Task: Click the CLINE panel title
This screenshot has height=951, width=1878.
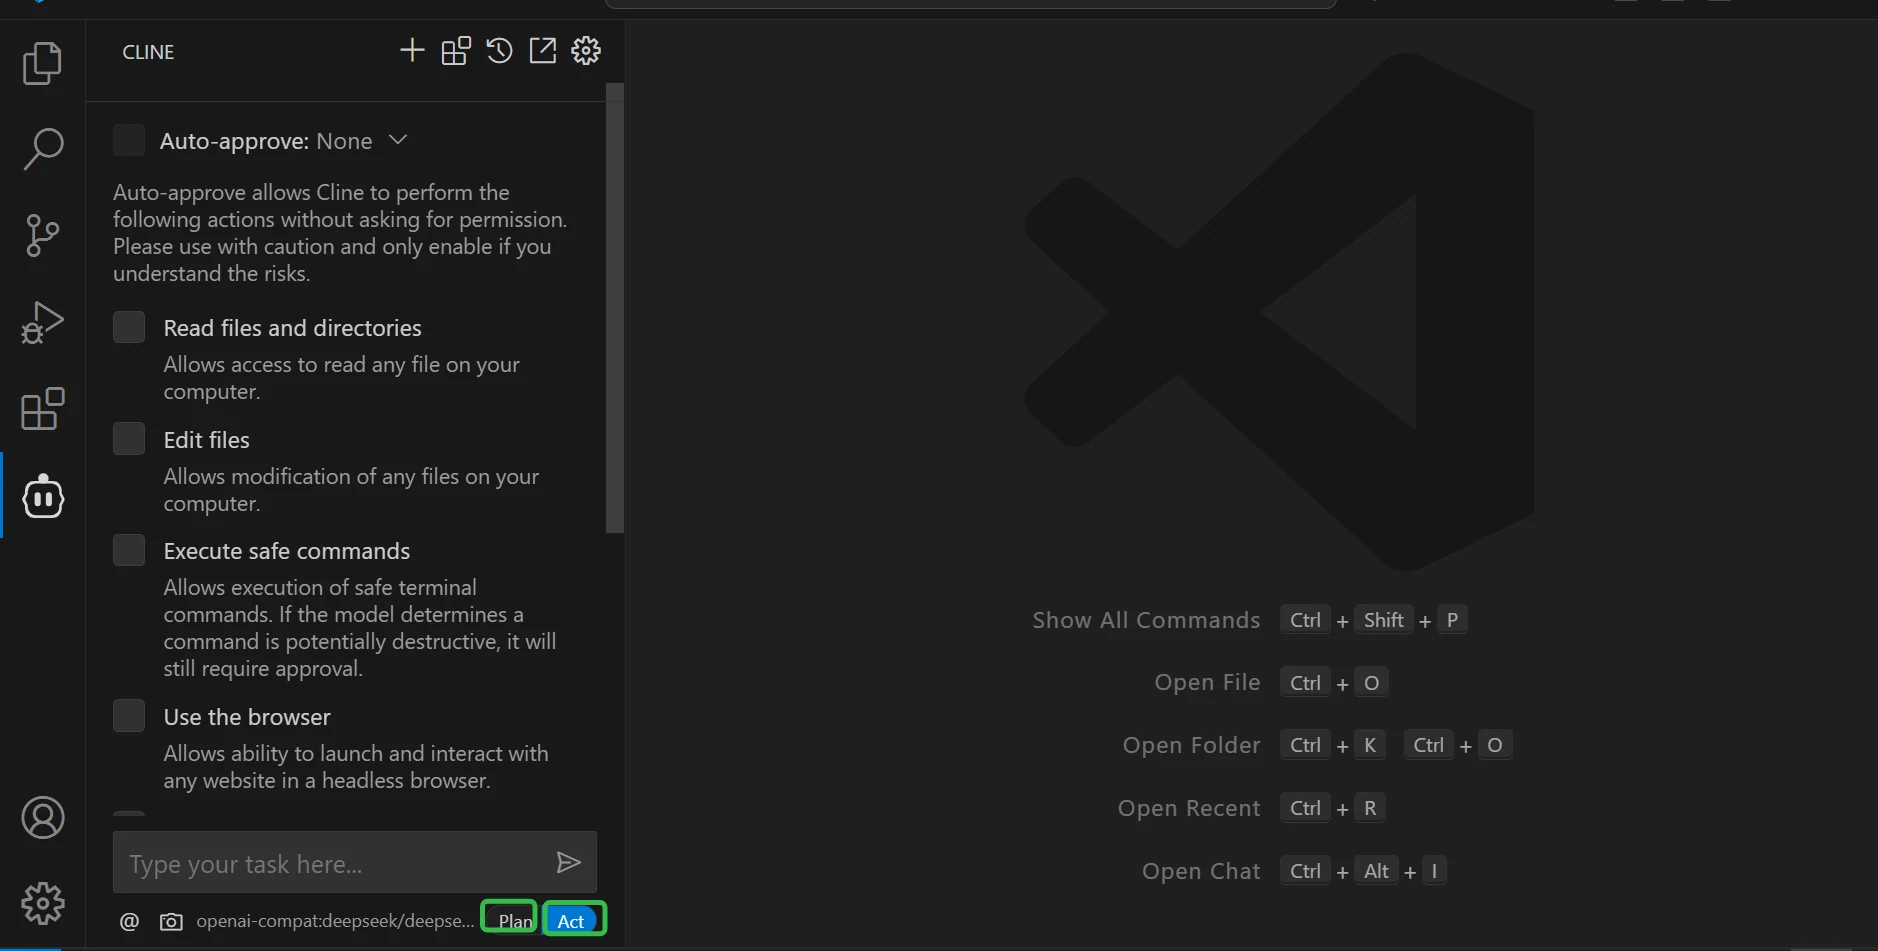Action: (148, 52)
